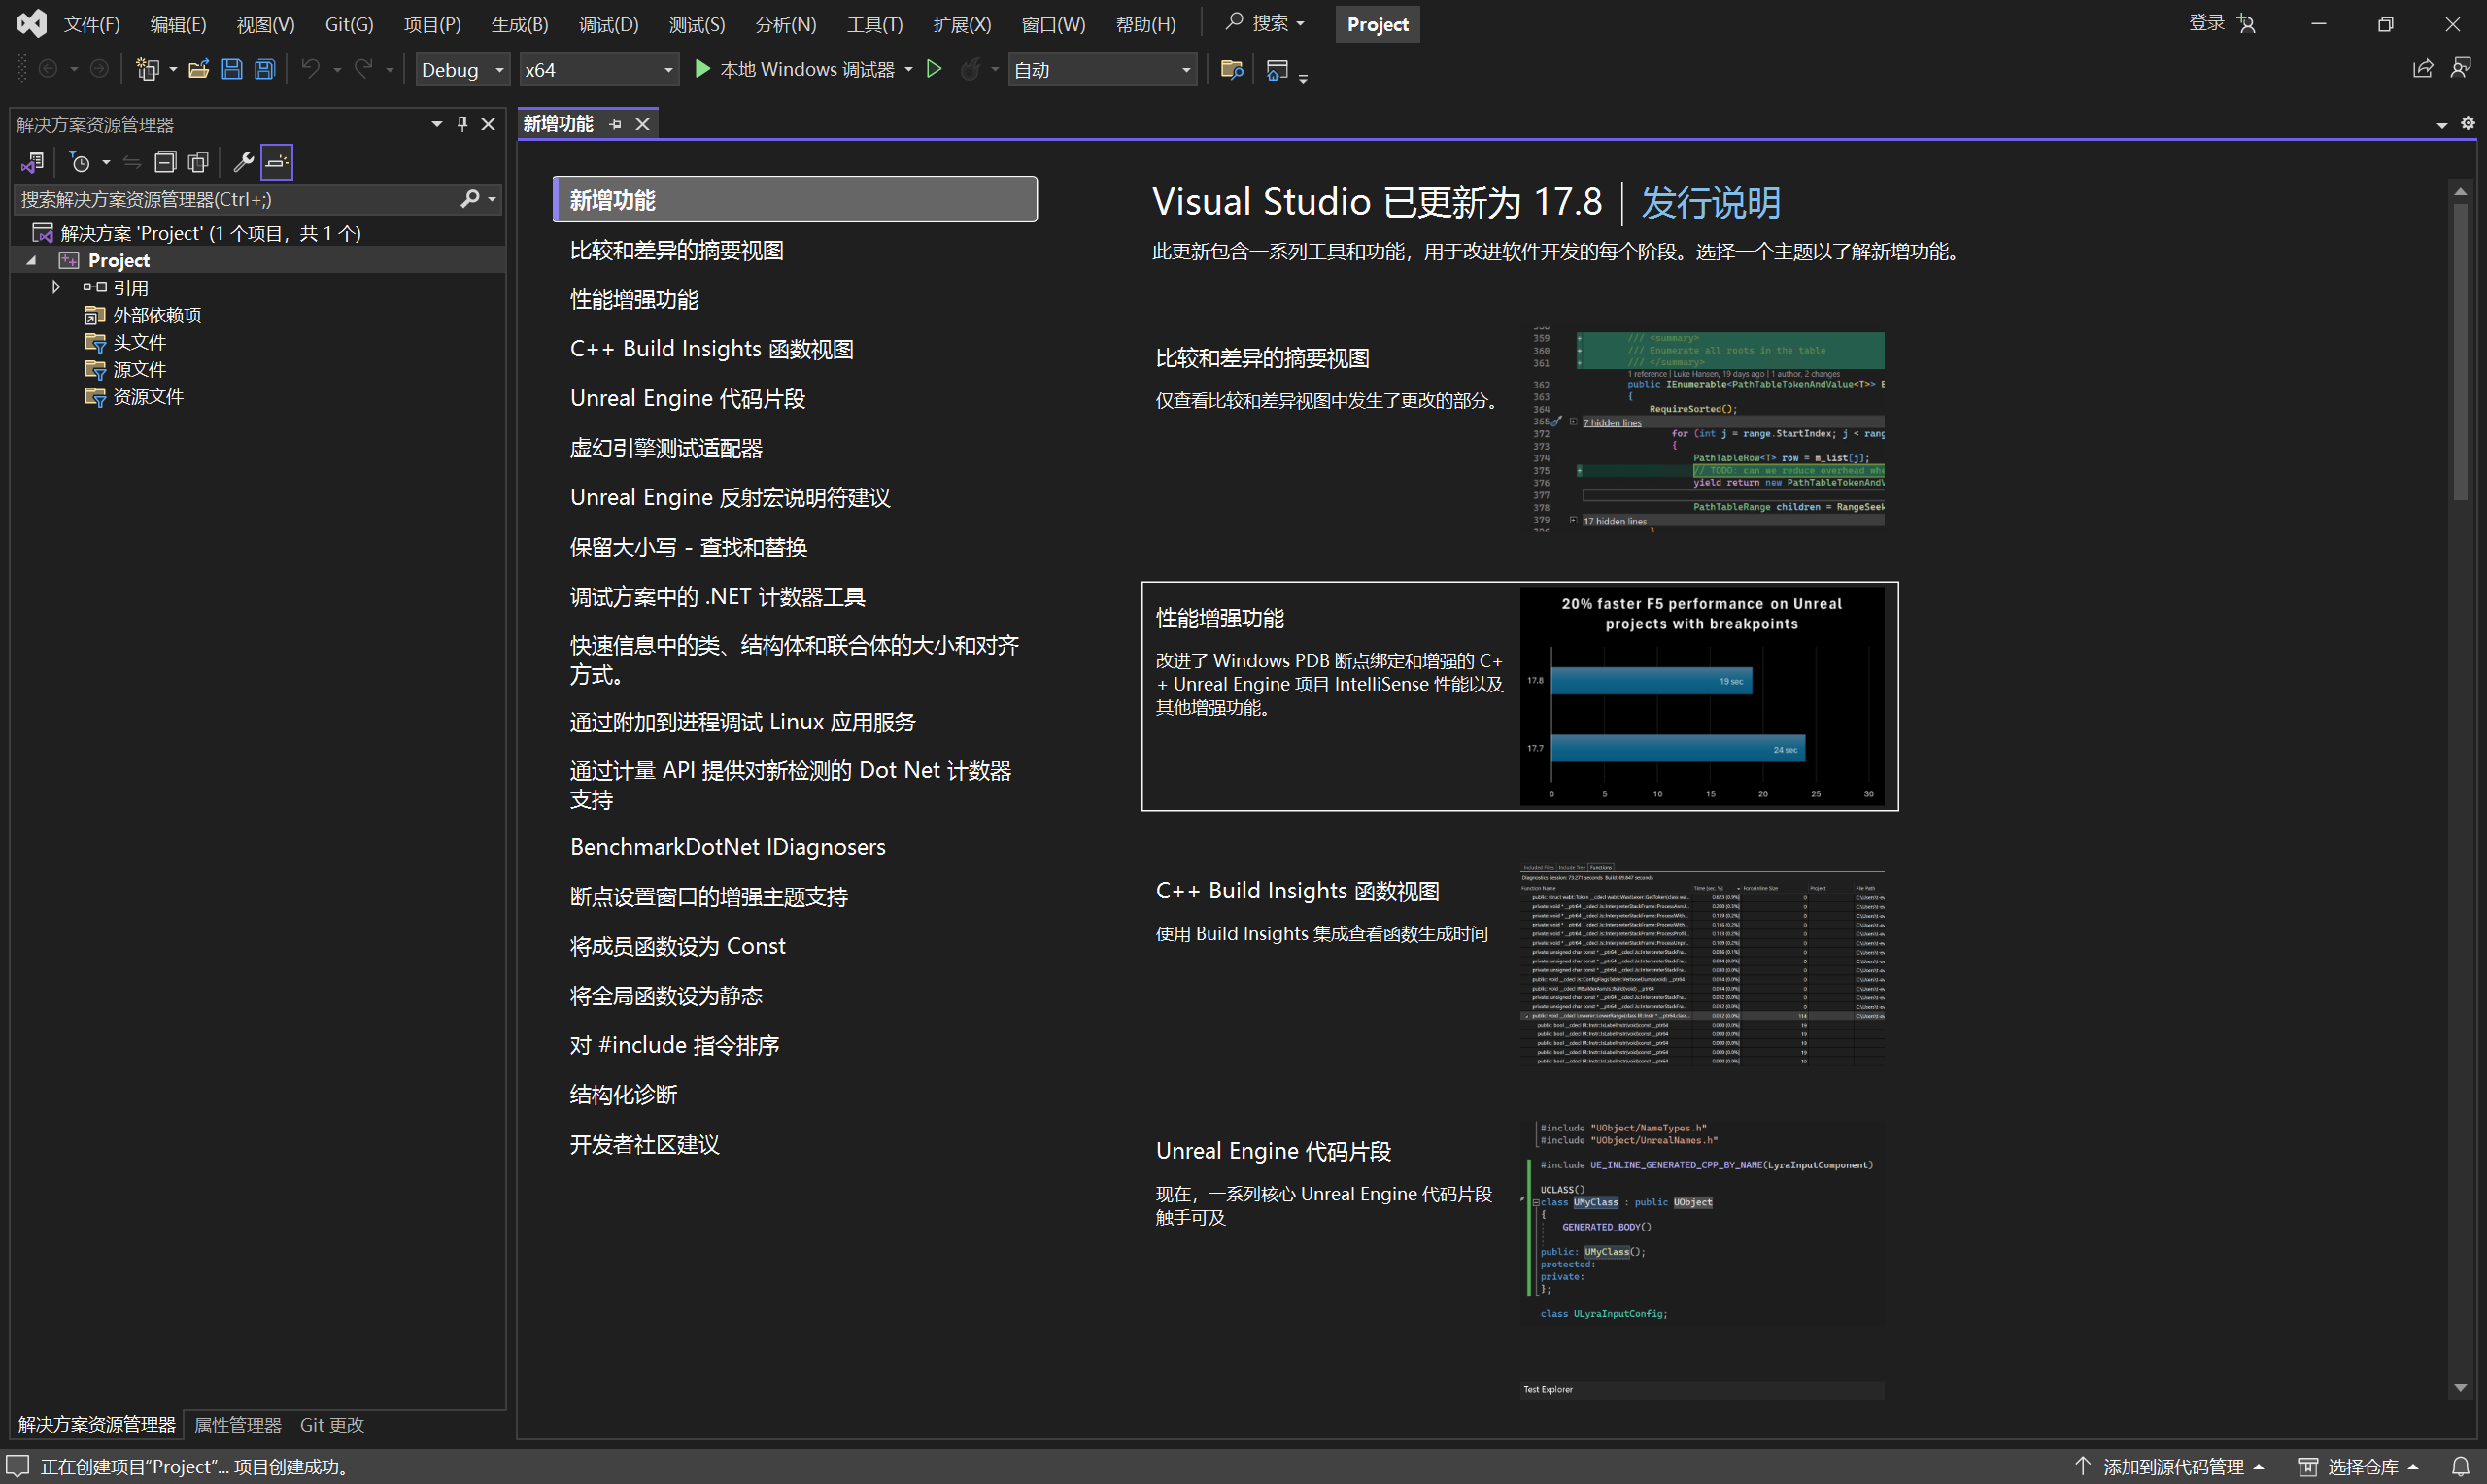Image resolution: width=2487 pixels, height=1484 pixels.
Task: Click the Undo icon in the toolbar
Action: click(x=311, y=69)
